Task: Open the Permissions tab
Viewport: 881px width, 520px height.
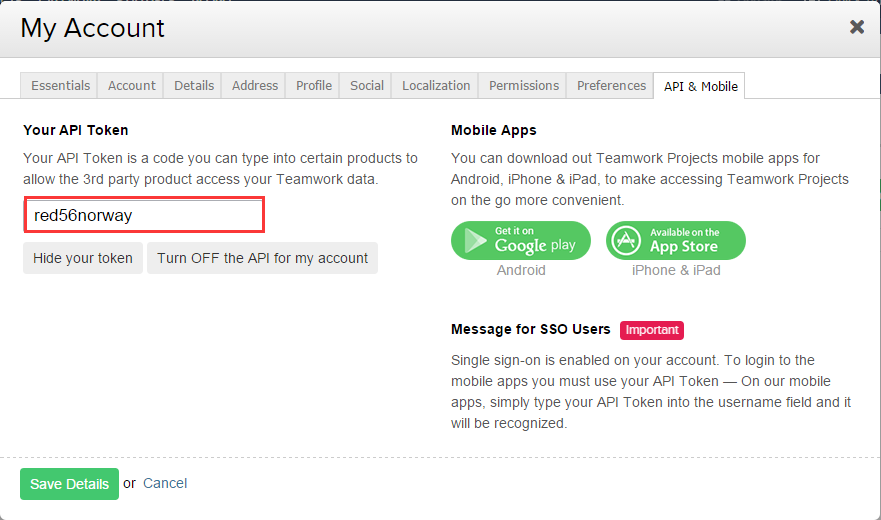Action: click(523, 85)
